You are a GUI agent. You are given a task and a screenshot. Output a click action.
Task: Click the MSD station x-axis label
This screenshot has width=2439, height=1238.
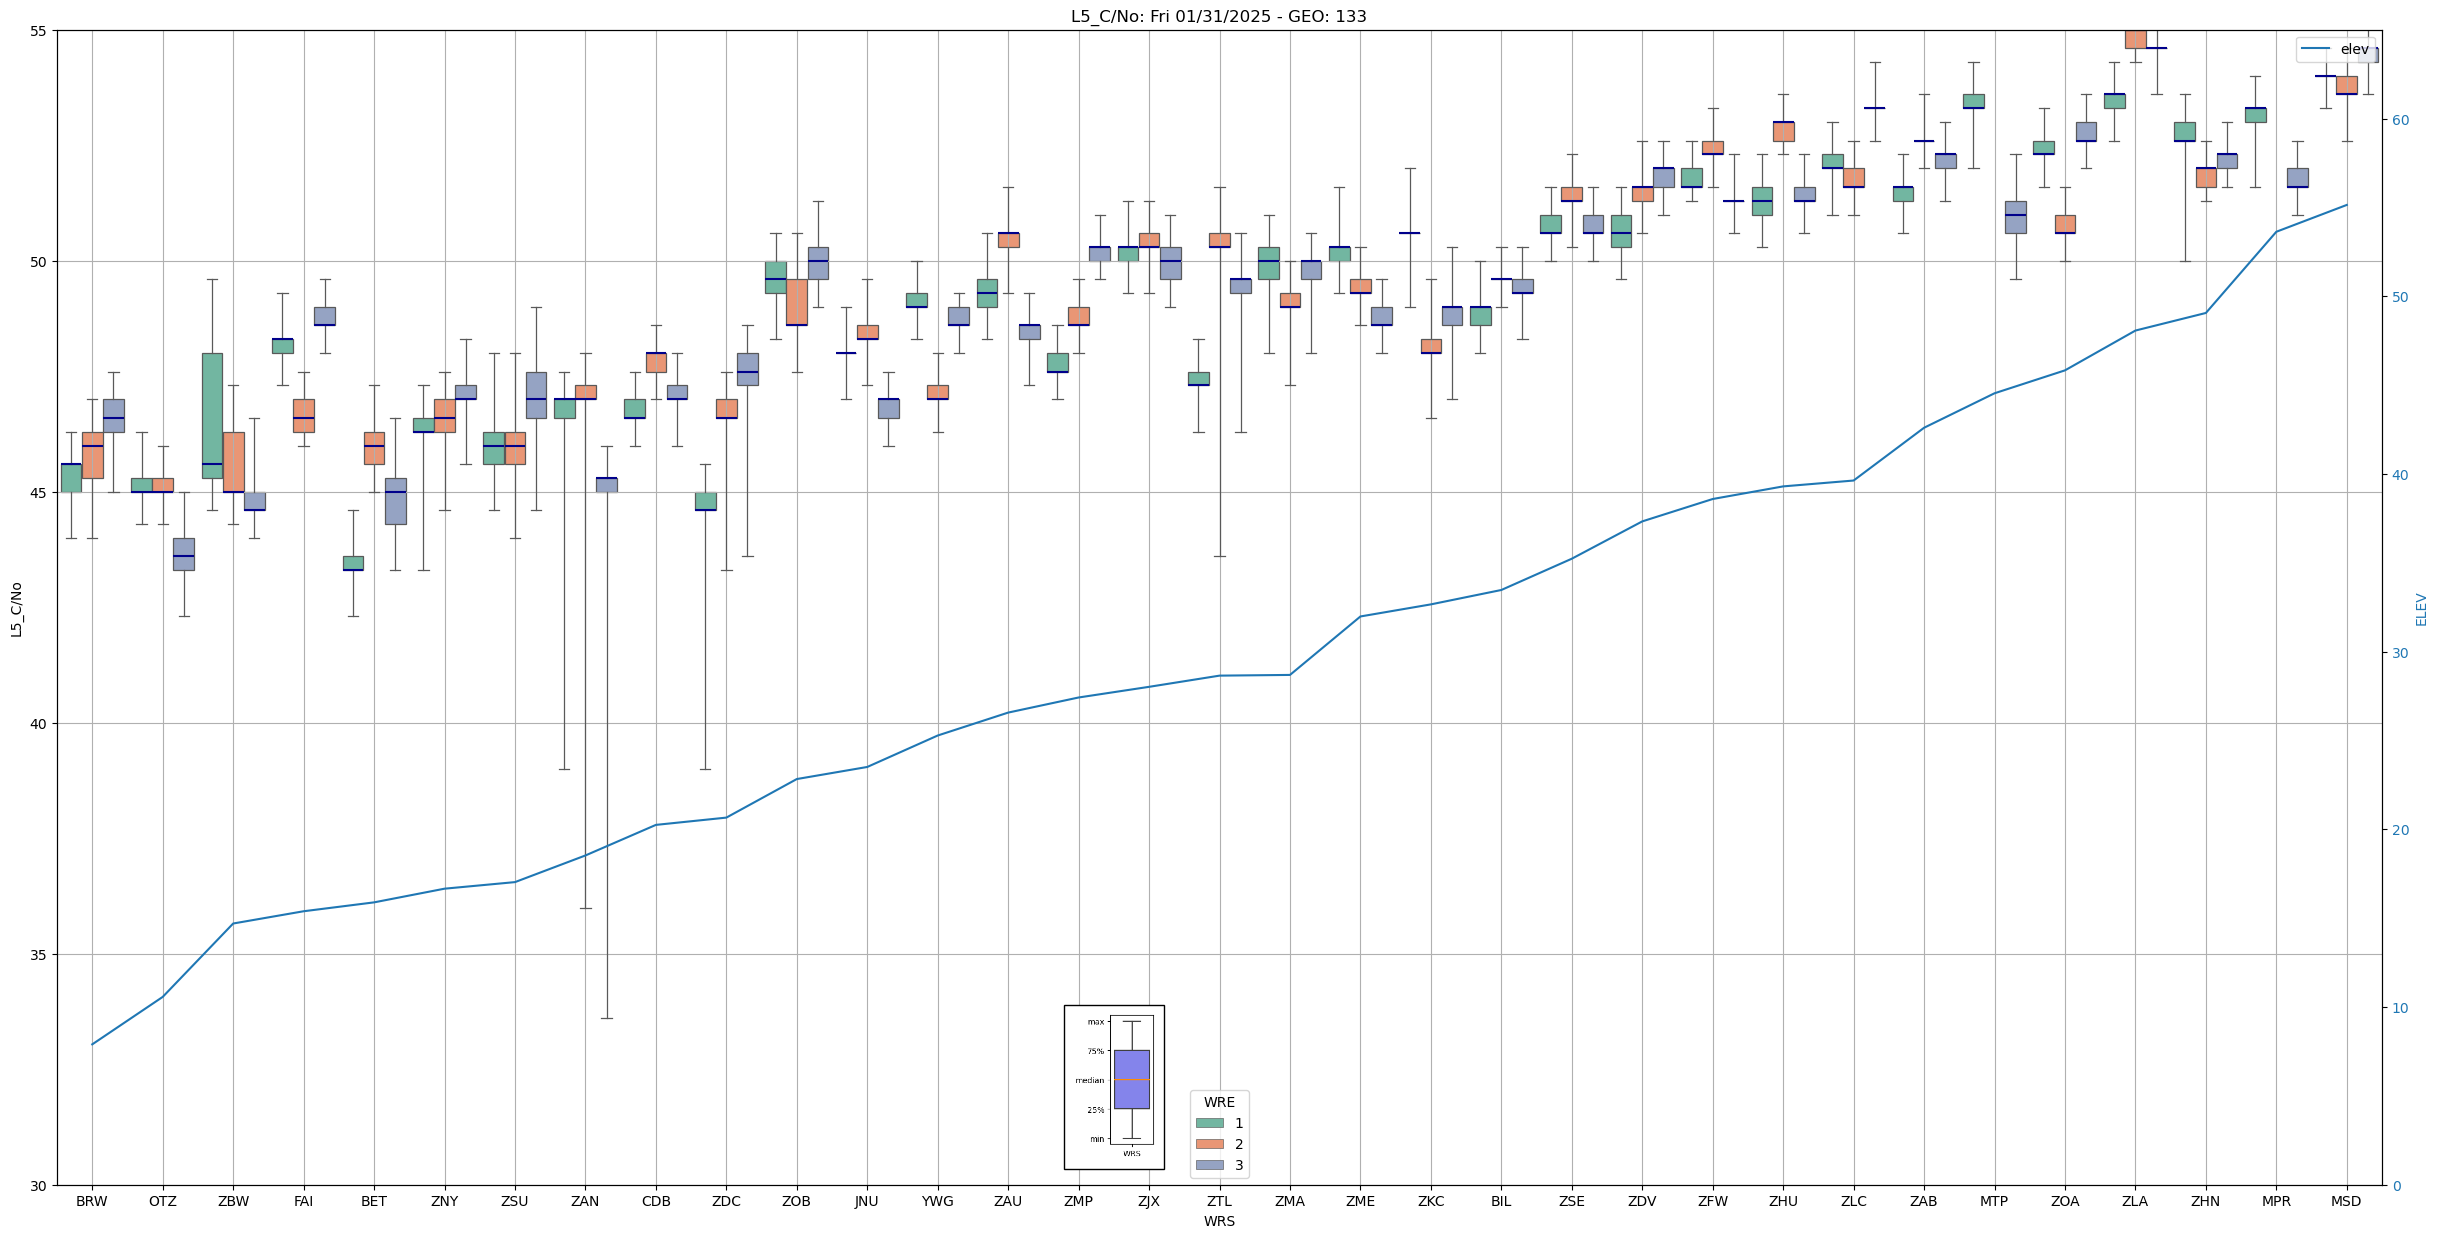point(2346,1201)
